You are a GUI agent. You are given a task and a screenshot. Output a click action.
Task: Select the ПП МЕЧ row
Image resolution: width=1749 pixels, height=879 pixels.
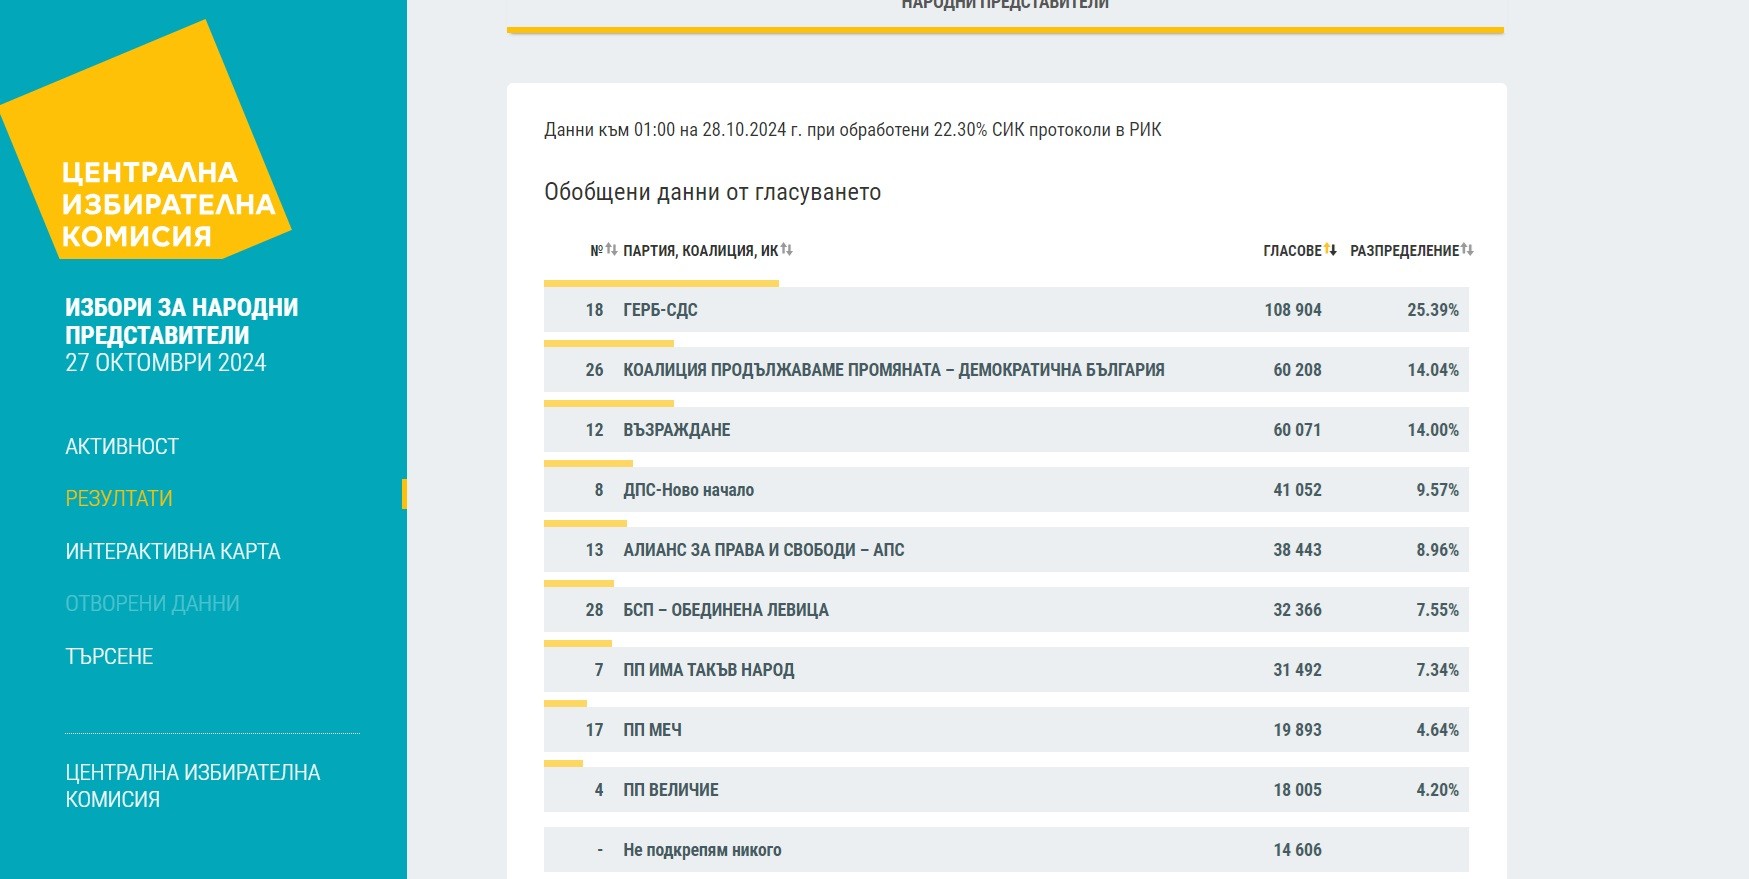[1006, 729]
